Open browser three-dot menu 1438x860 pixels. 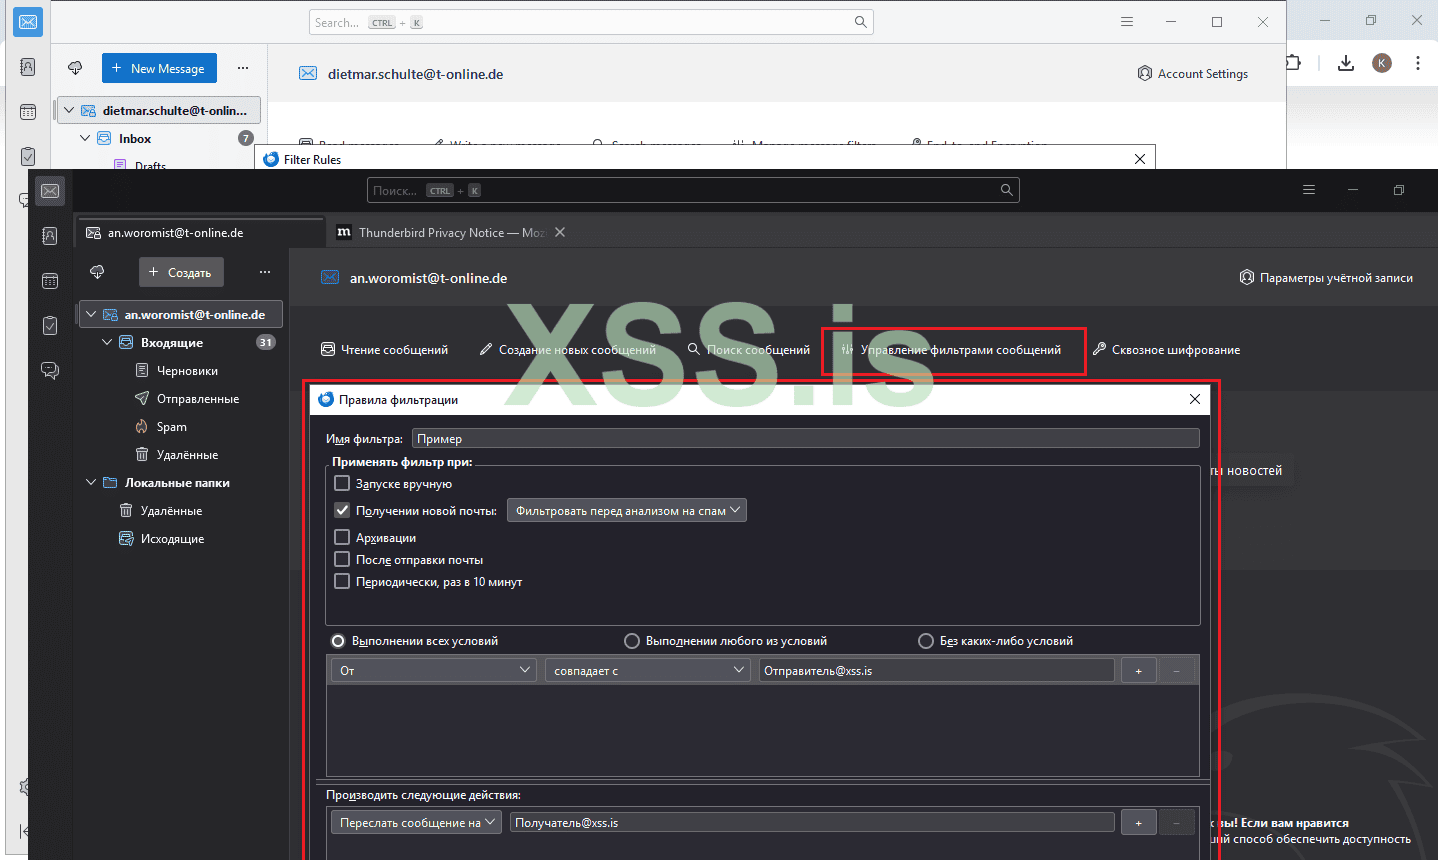[x=1418, y=63]
